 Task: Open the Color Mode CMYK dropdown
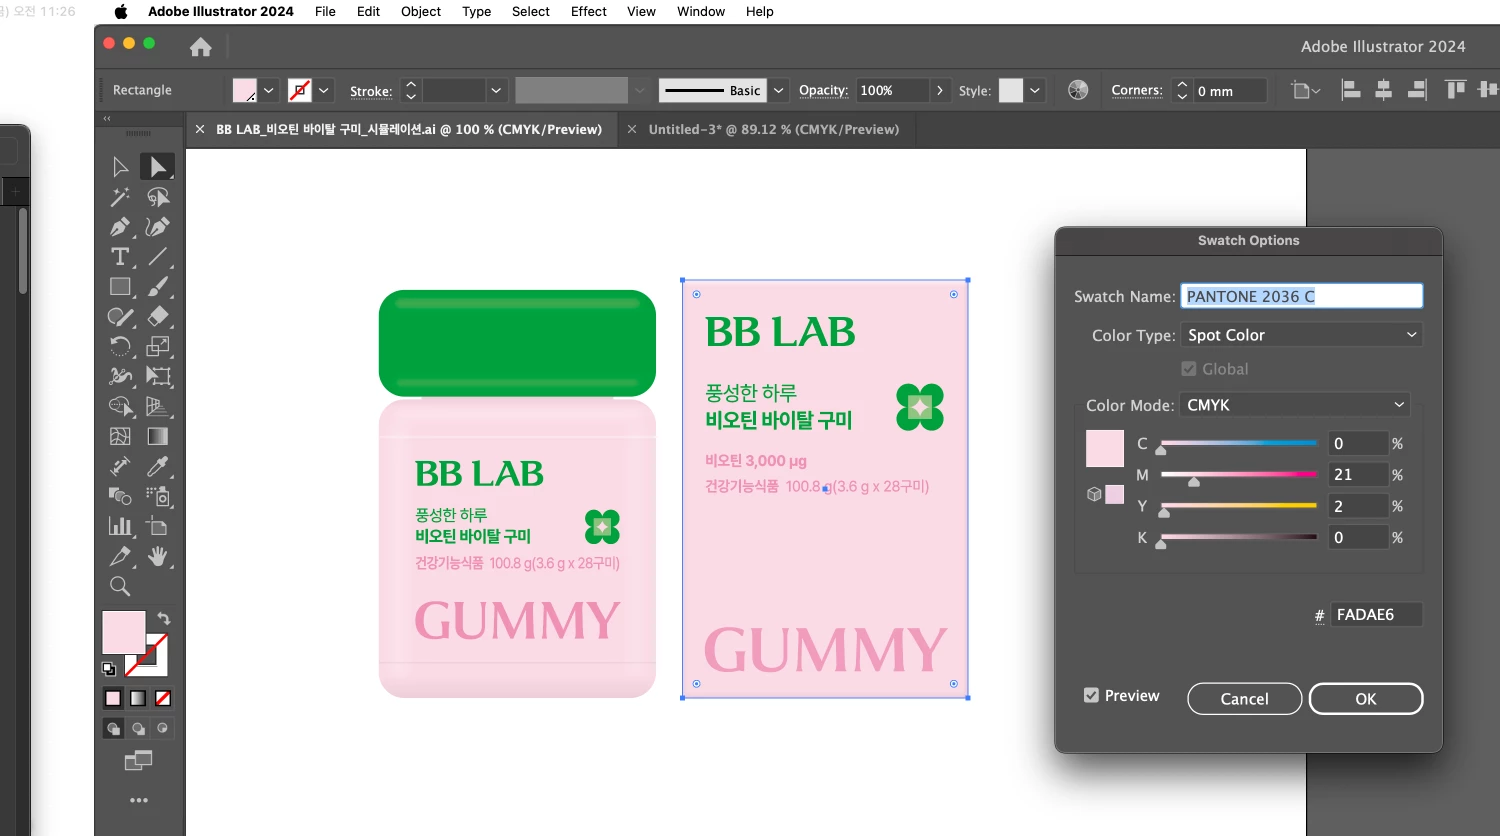[1295, 405]
